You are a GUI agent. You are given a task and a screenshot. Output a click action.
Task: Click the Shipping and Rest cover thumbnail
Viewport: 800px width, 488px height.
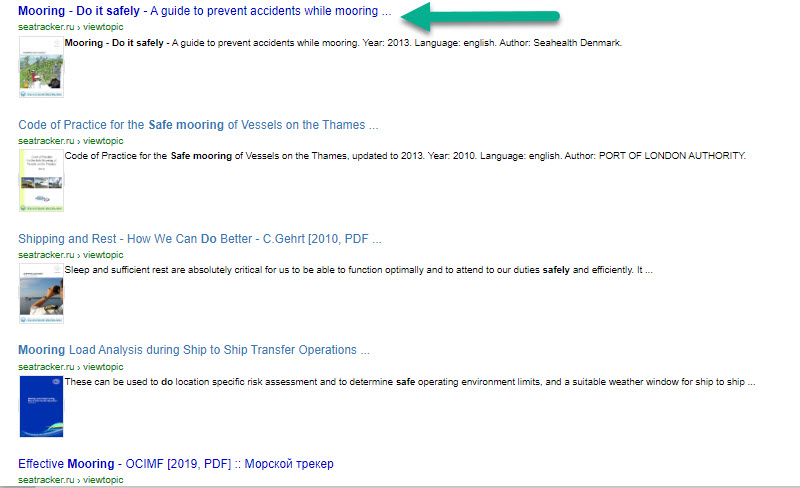tap(41, 295)
